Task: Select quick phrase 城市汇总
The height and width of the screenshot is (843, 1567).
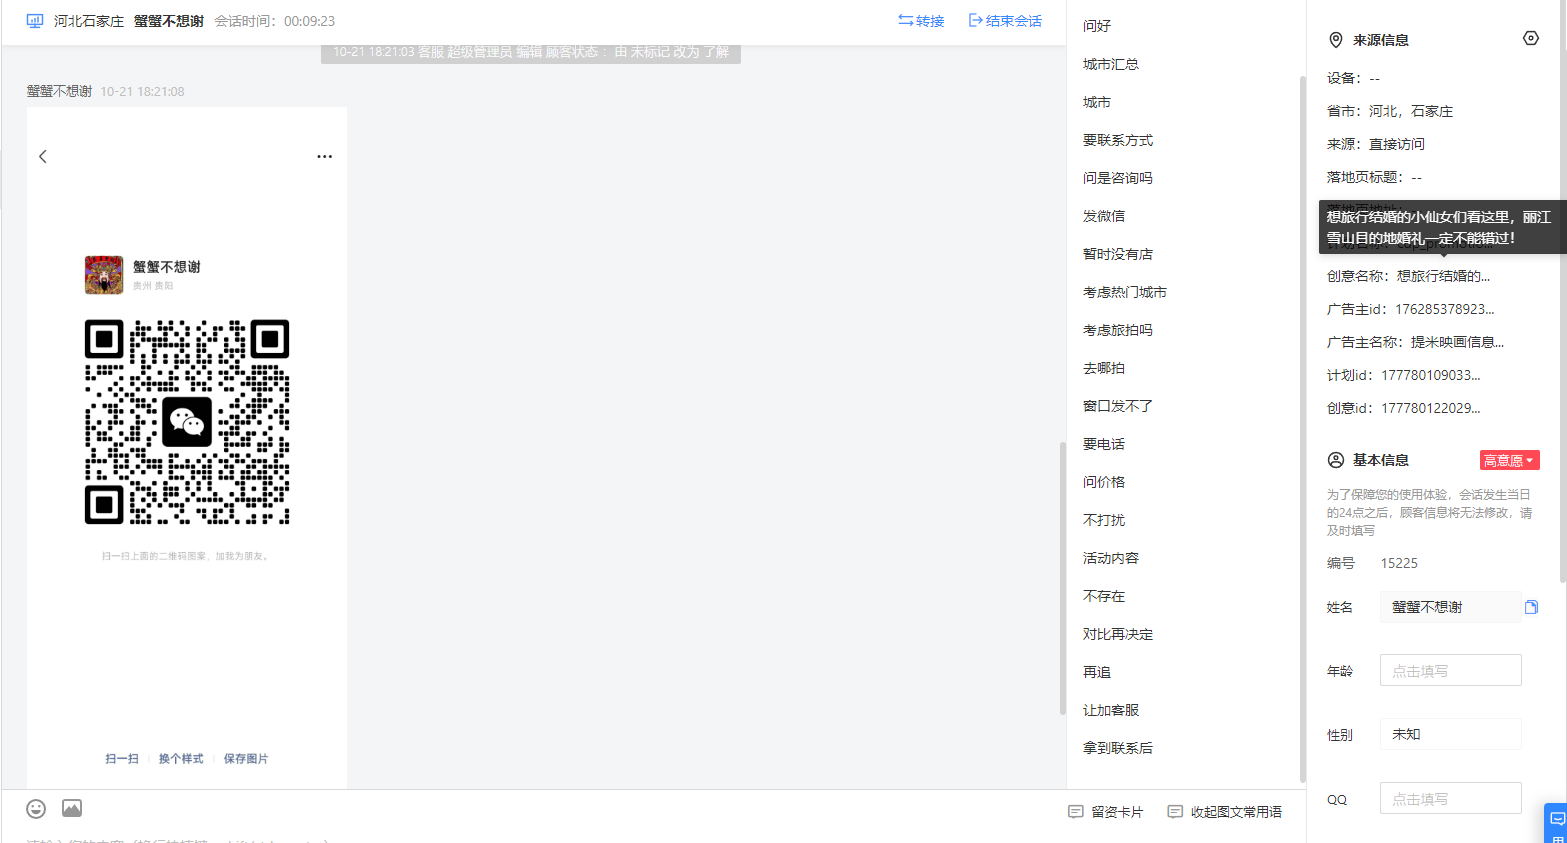Action: pyautogui.click(x=1111, y=64)
